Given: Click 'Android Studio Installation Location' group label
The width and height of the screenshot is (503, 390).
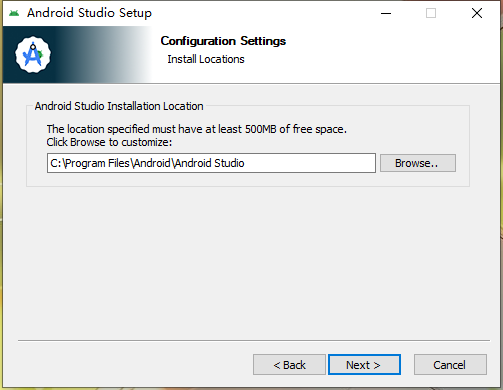Looking at the screenshot, I should 119,106.
